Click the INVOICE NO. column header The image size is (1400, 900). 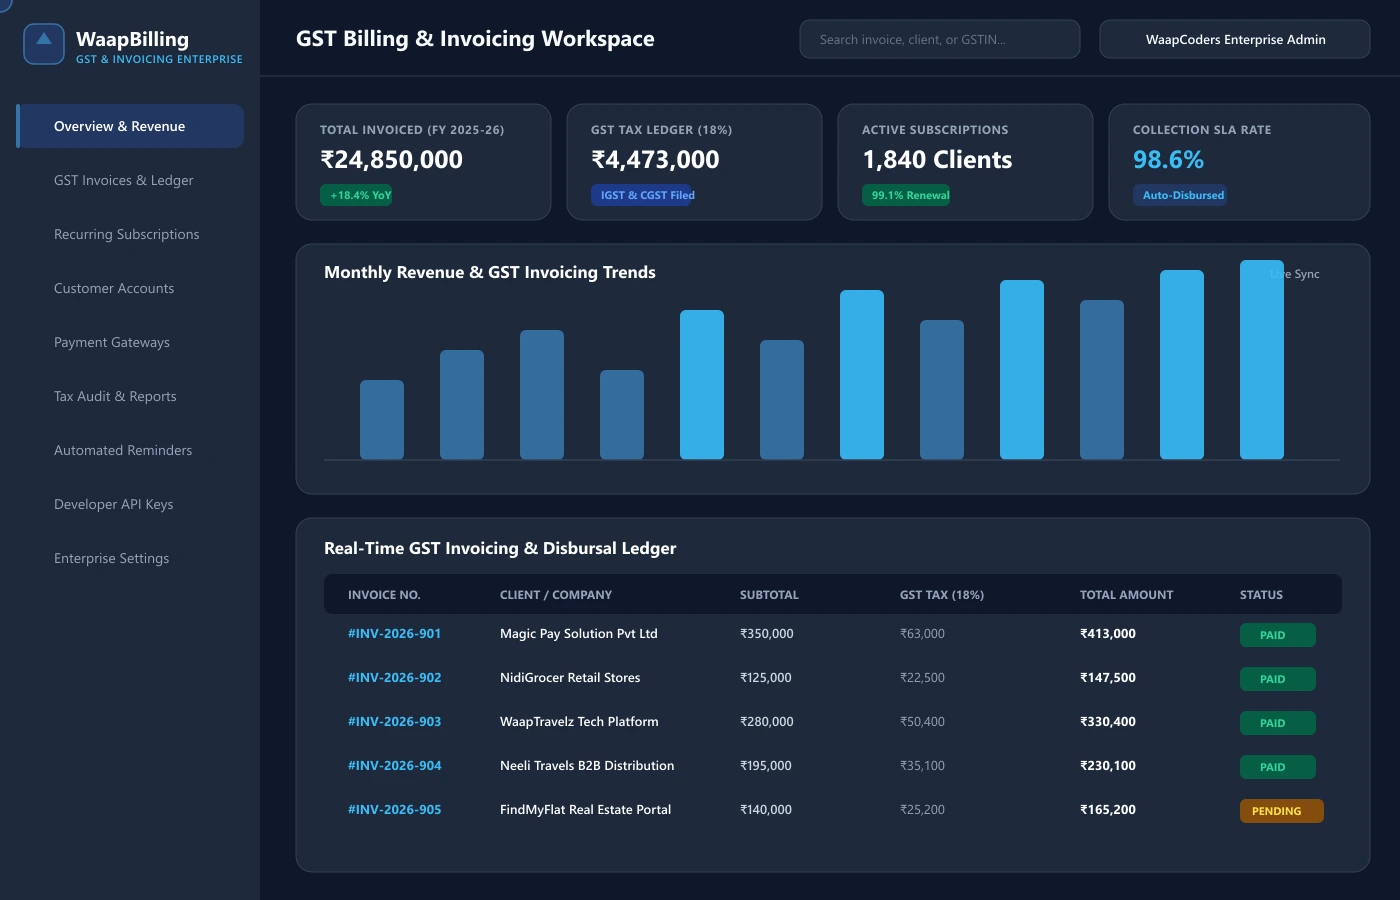click(x=384, y=594)
